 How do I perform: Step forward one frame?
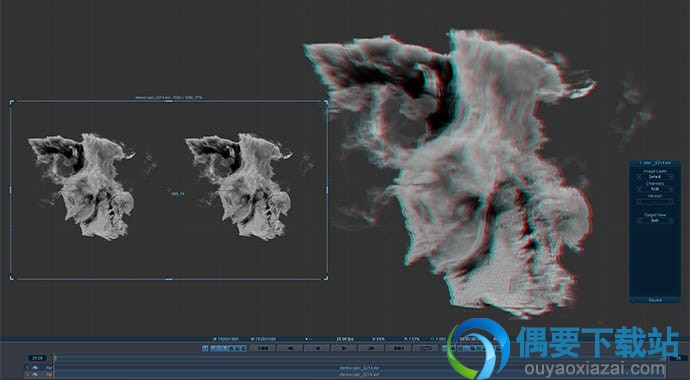[371, 348]
